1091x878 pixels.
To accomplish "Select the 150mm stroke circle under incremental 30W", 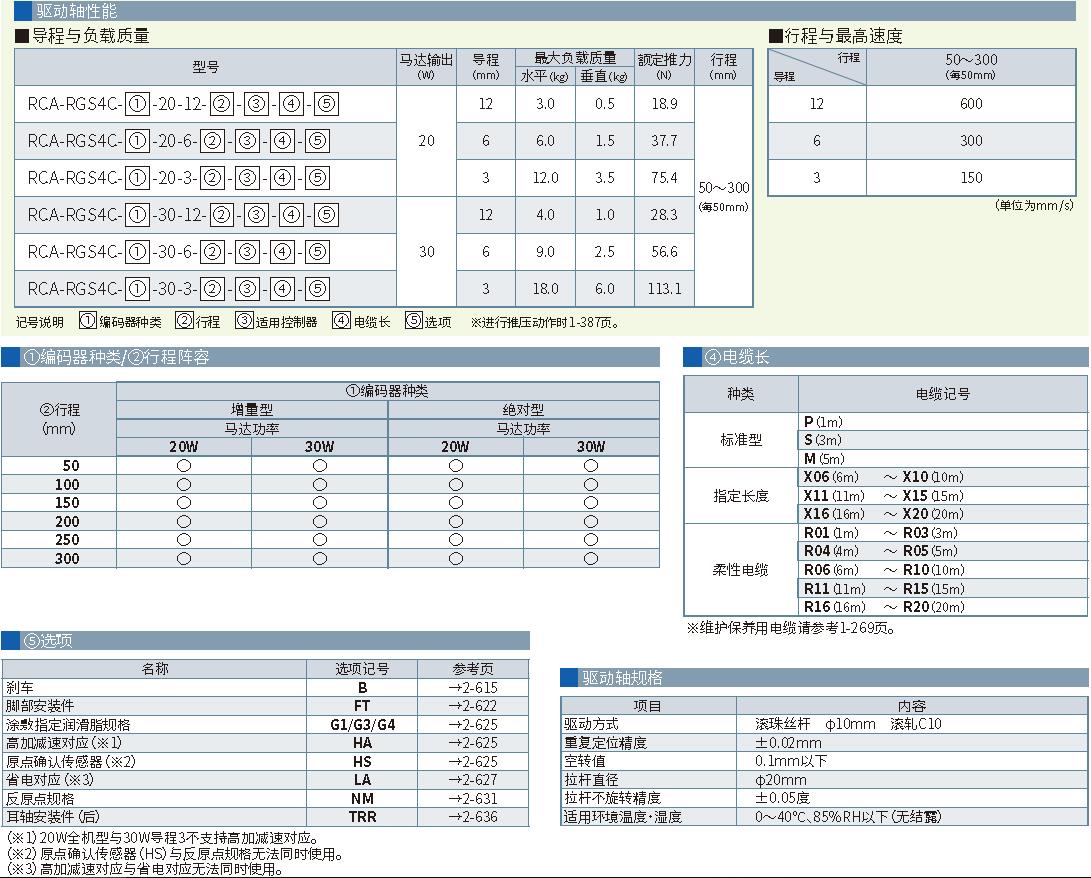I will click(320, 503).
